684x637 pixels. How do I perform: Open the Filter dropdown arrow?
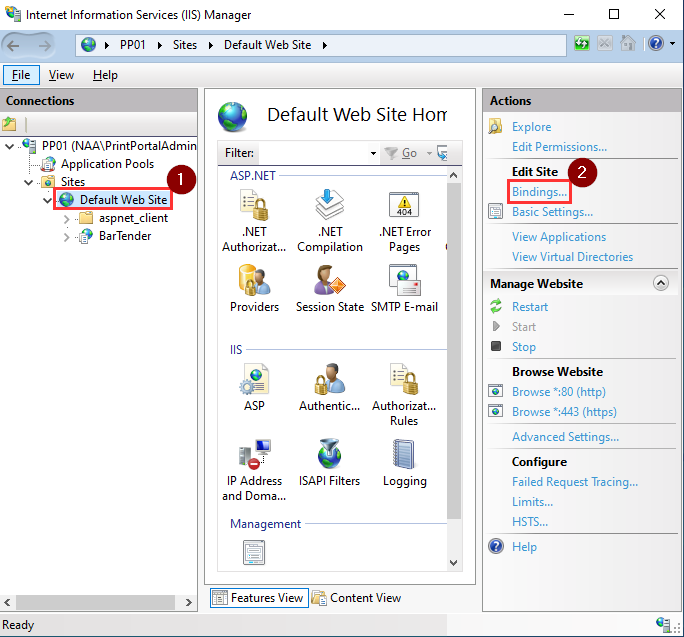pyautogui.click(x=373, y=153)
